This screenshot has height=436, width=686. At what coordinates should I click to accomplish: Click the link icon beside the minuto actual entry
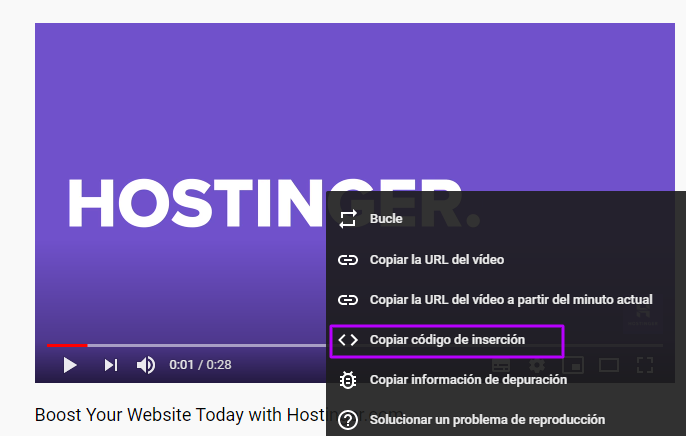click(348, 300)
